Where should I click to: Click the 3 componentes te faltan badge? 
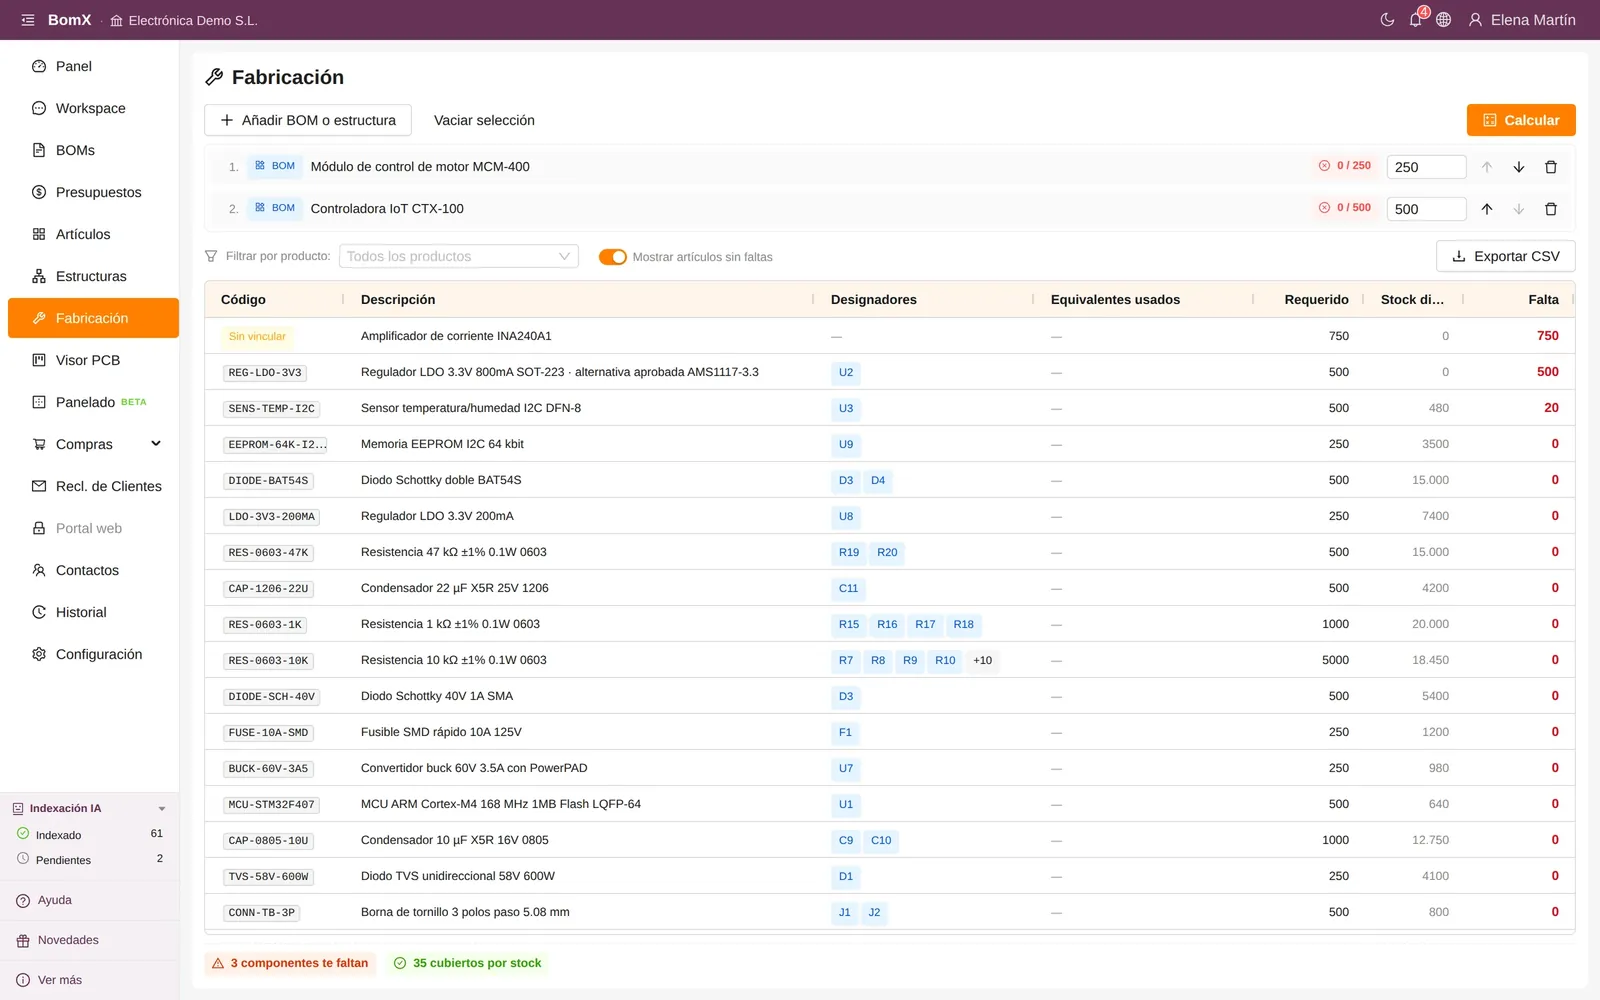click(291, 963)
